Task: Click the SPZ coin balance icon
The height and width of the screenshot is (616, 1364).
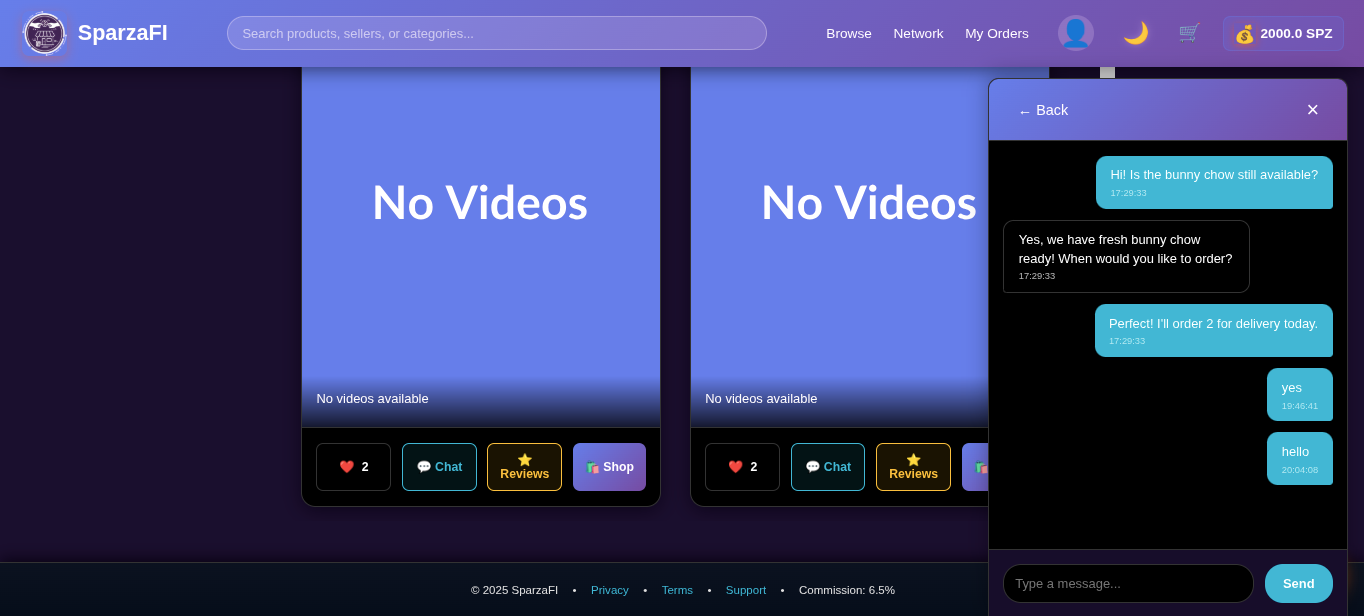Action: coord(1244,33)
